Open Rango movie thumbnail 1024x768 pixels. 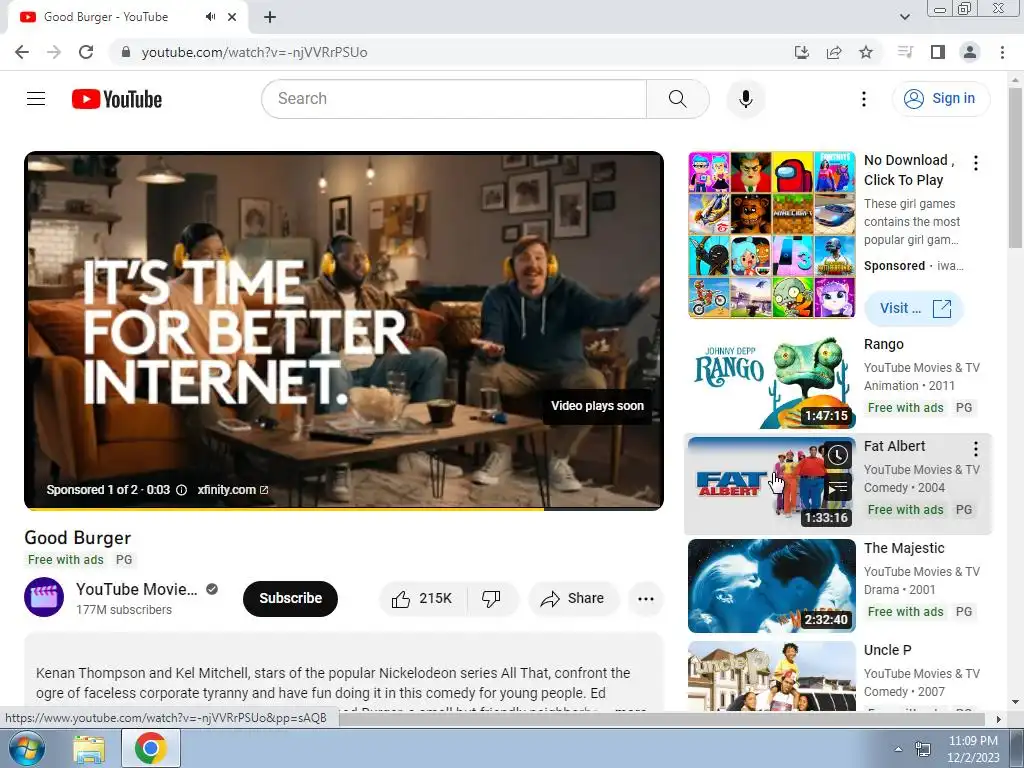point(771,382)
